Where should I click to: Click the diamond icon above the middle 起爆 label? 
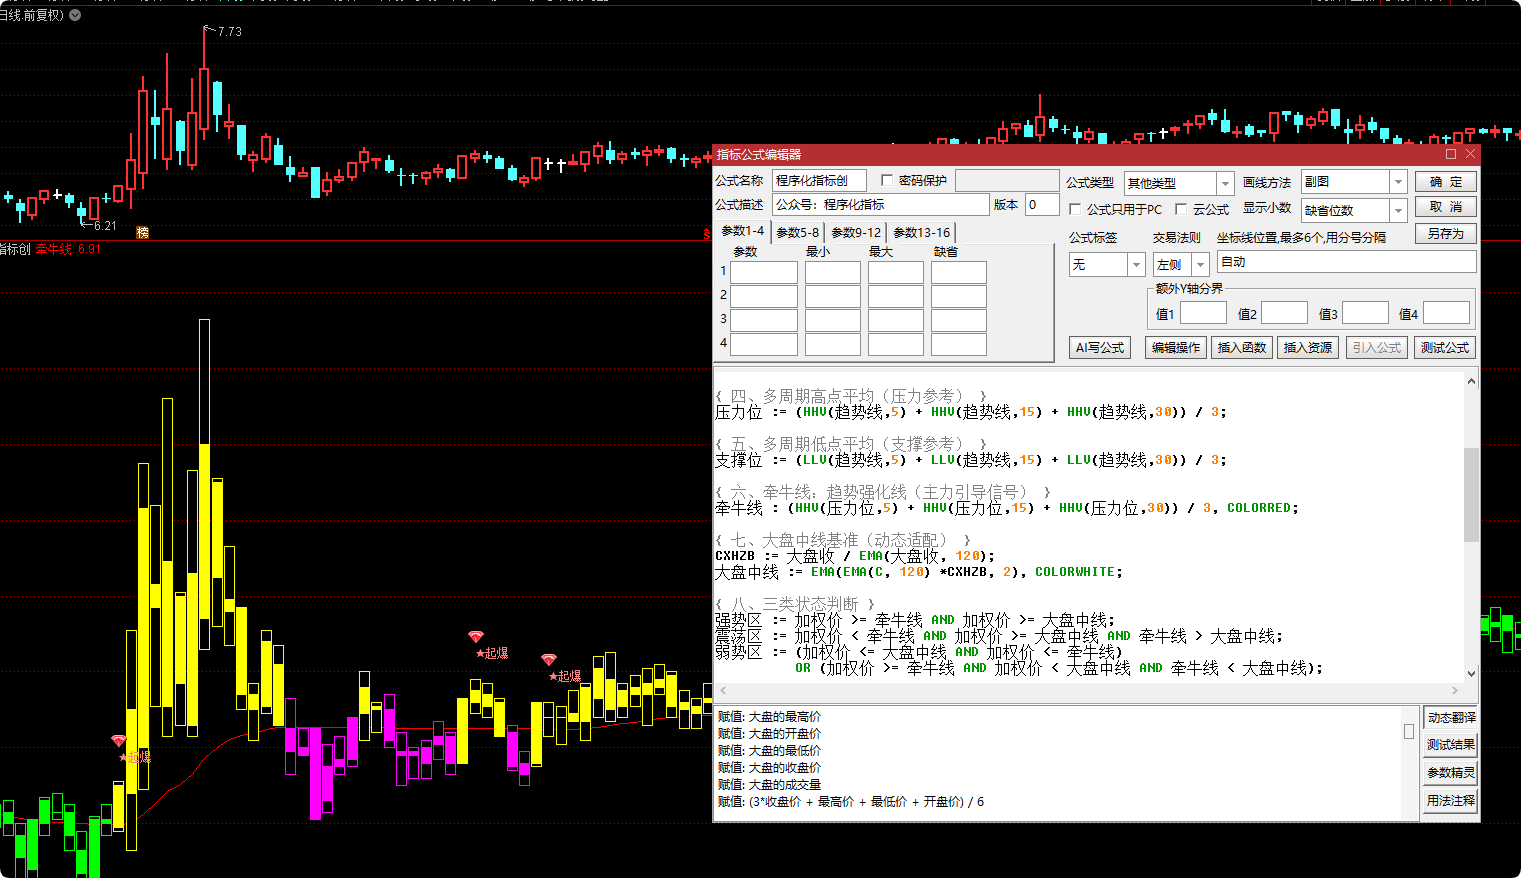(x=476, y=637)
